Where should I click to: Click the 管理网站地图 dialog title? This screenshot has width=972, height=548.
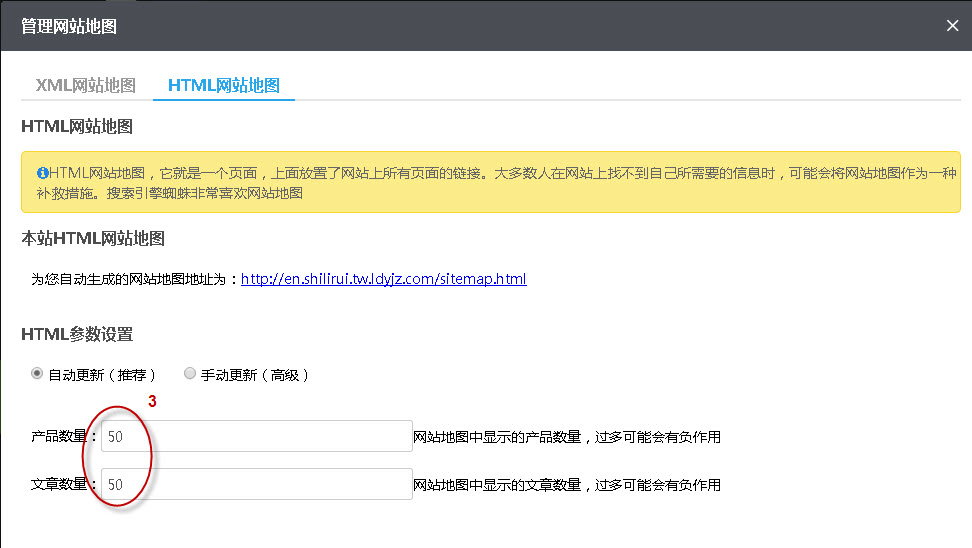point(69,26)
